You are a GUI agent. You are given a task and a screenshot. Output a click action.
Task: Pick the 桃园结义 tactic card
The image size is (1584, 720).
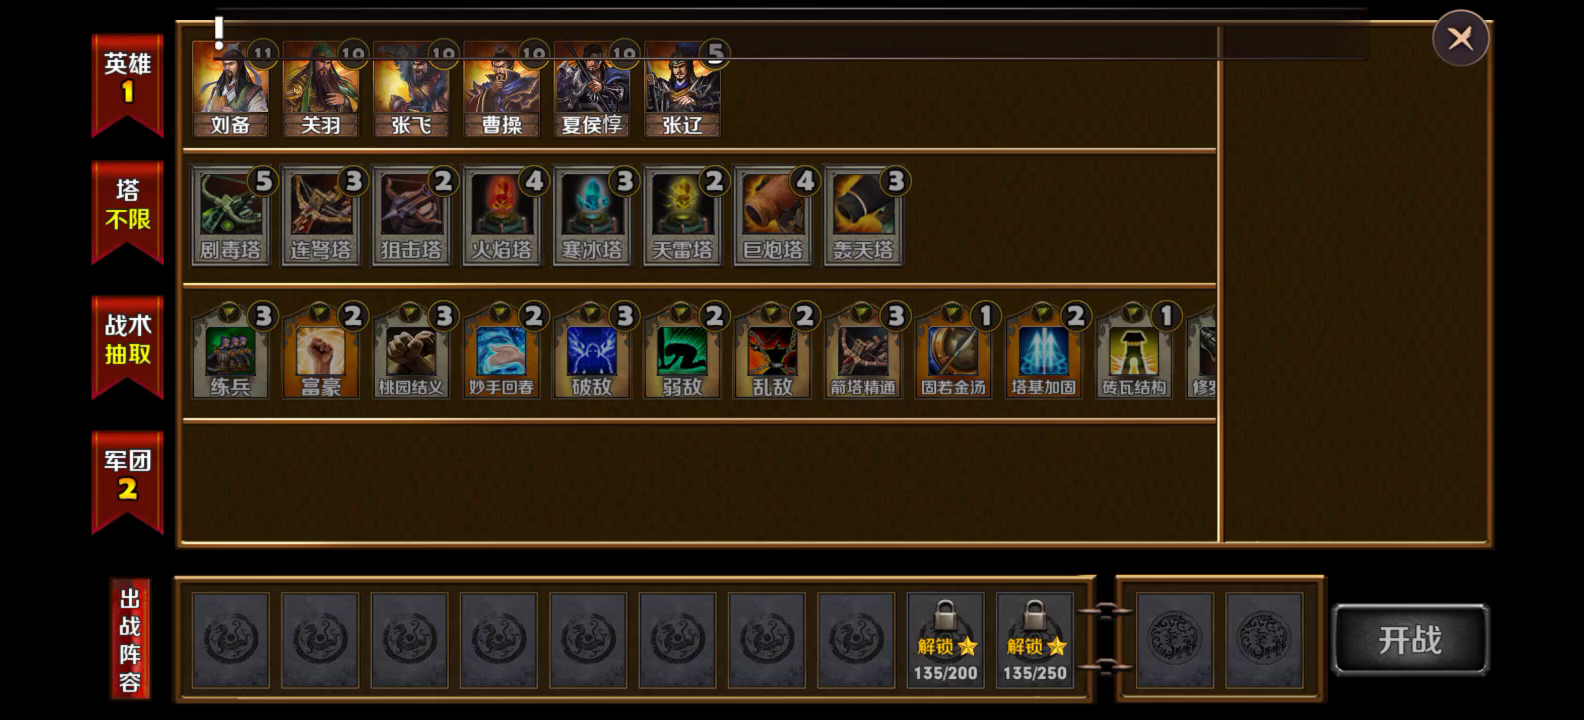pos(411,352)
